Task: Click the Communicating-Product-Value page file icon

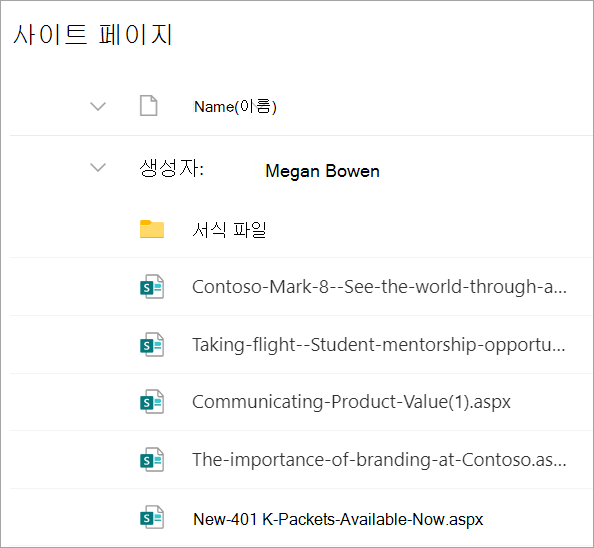Action: (152, 402)
